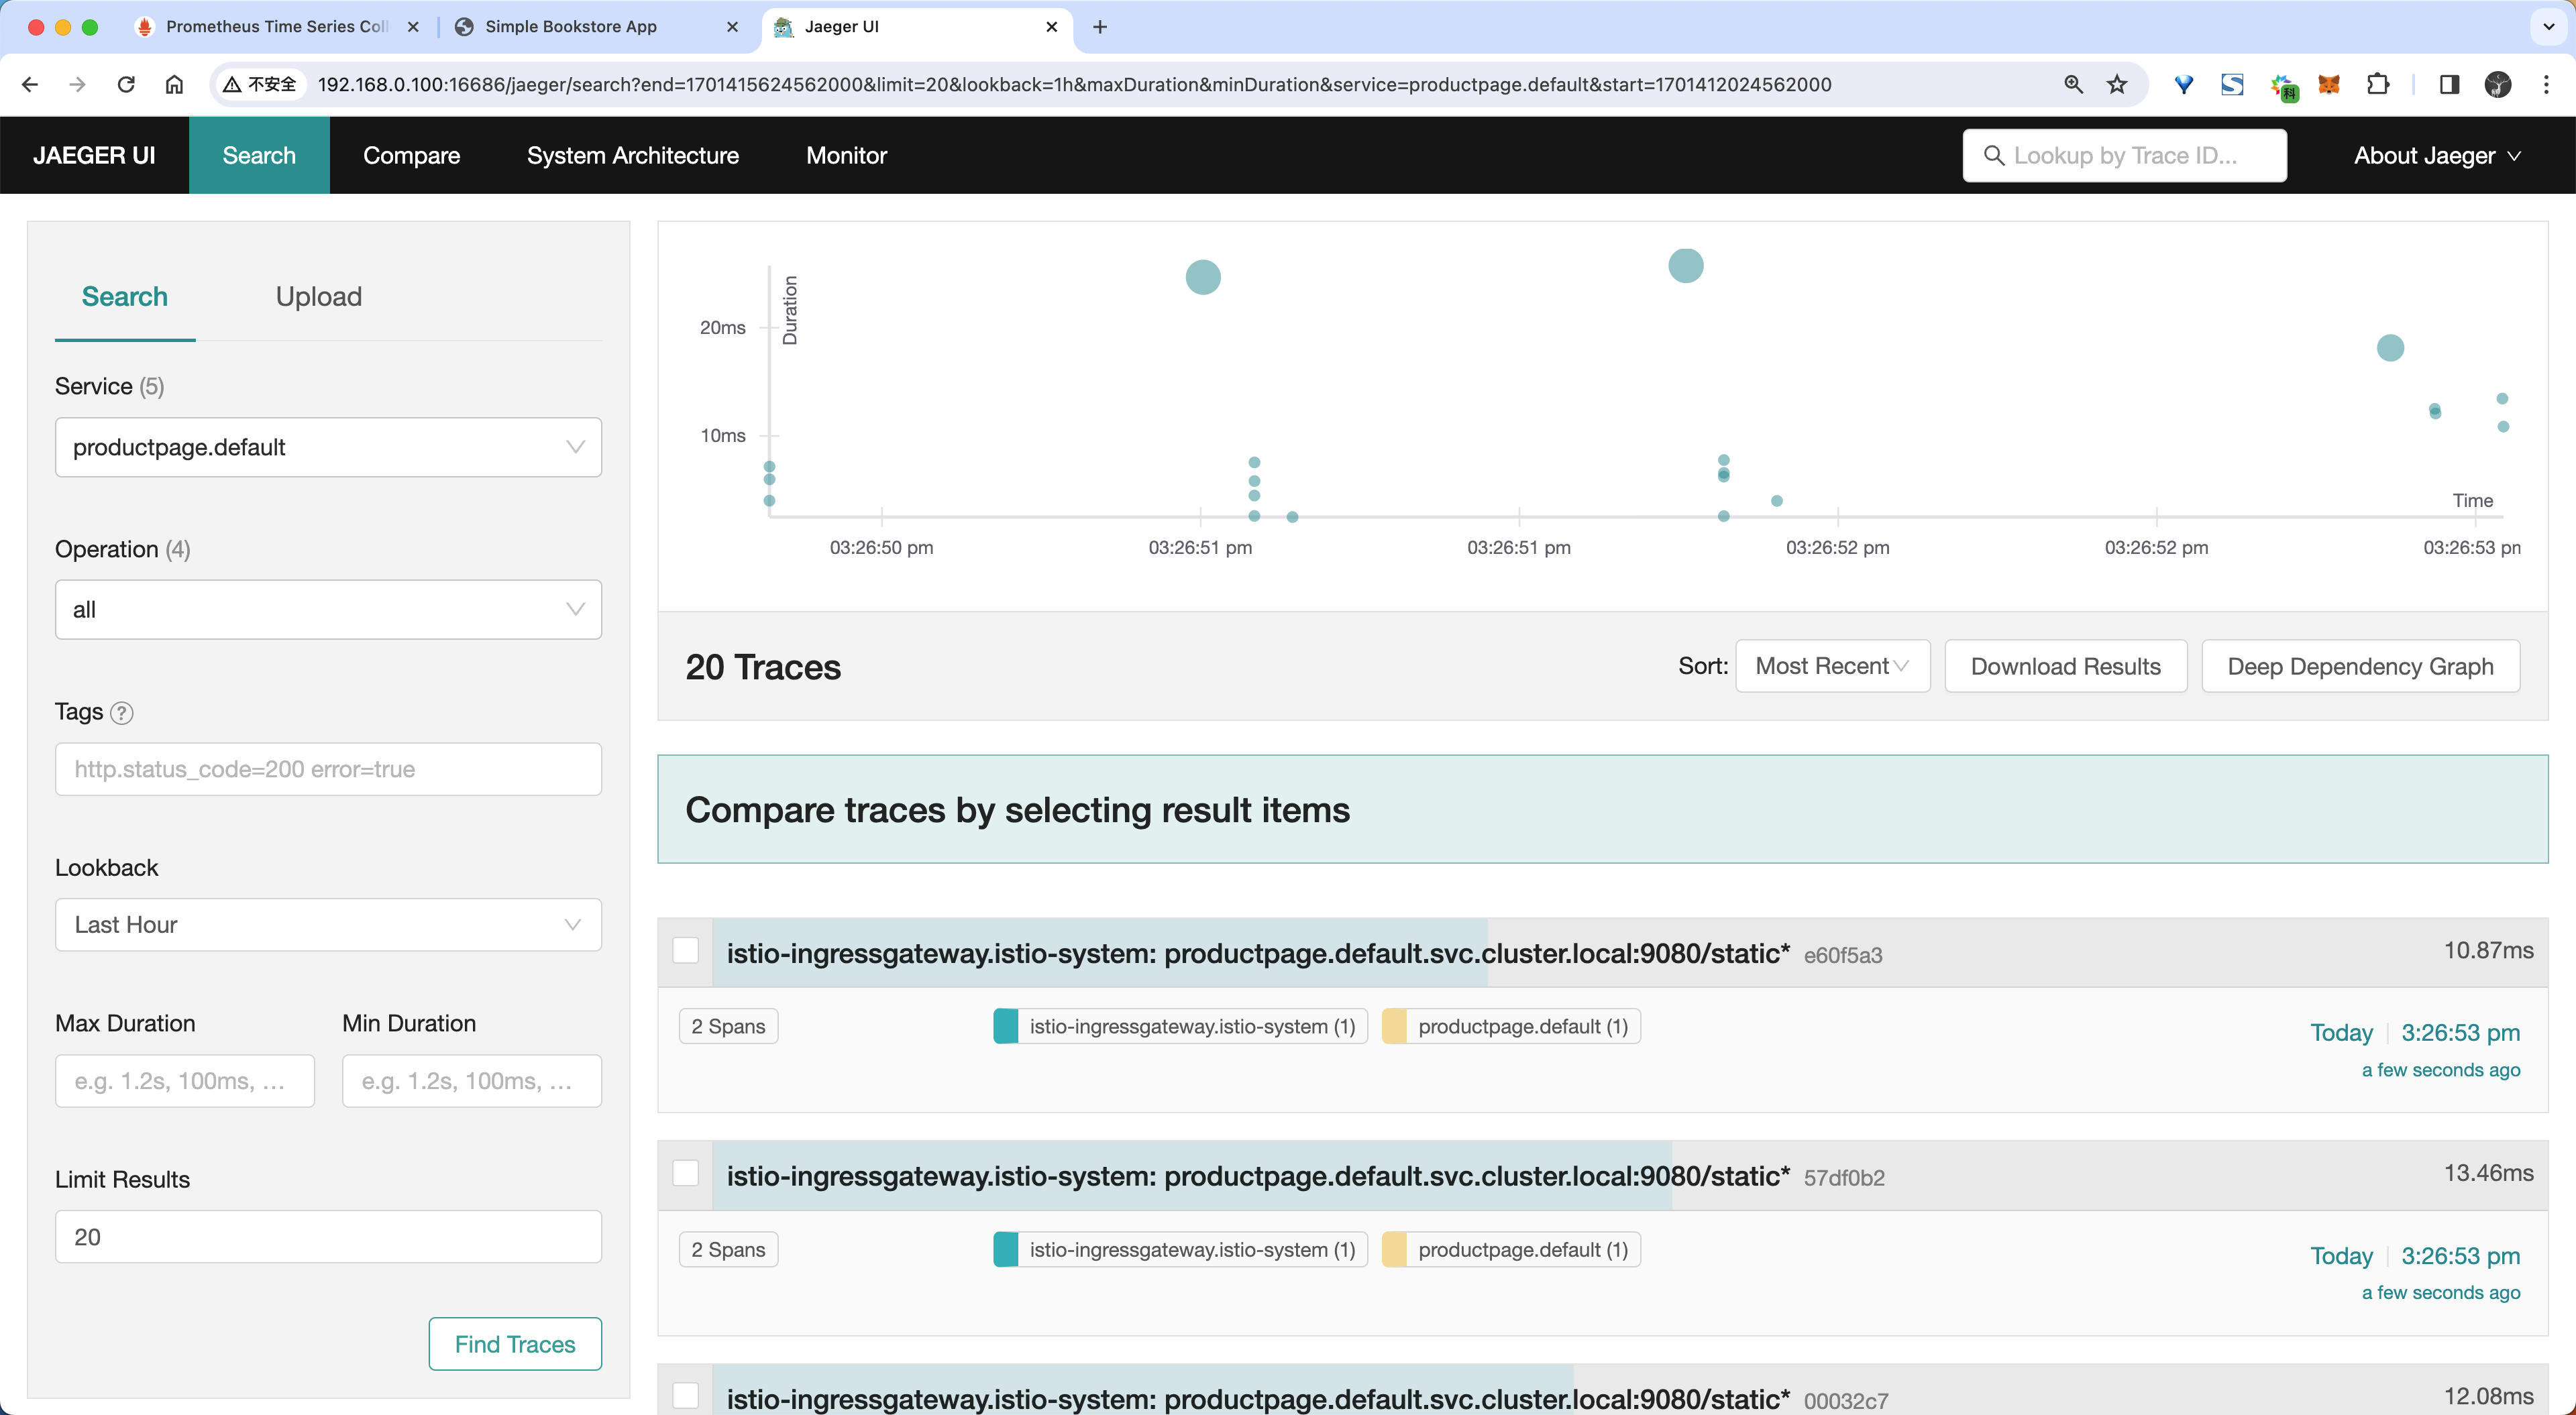Select checkbox for trace 57df0b2
The height and width of the screenshot is (1415, 2576).
[x=685, y=1173]
